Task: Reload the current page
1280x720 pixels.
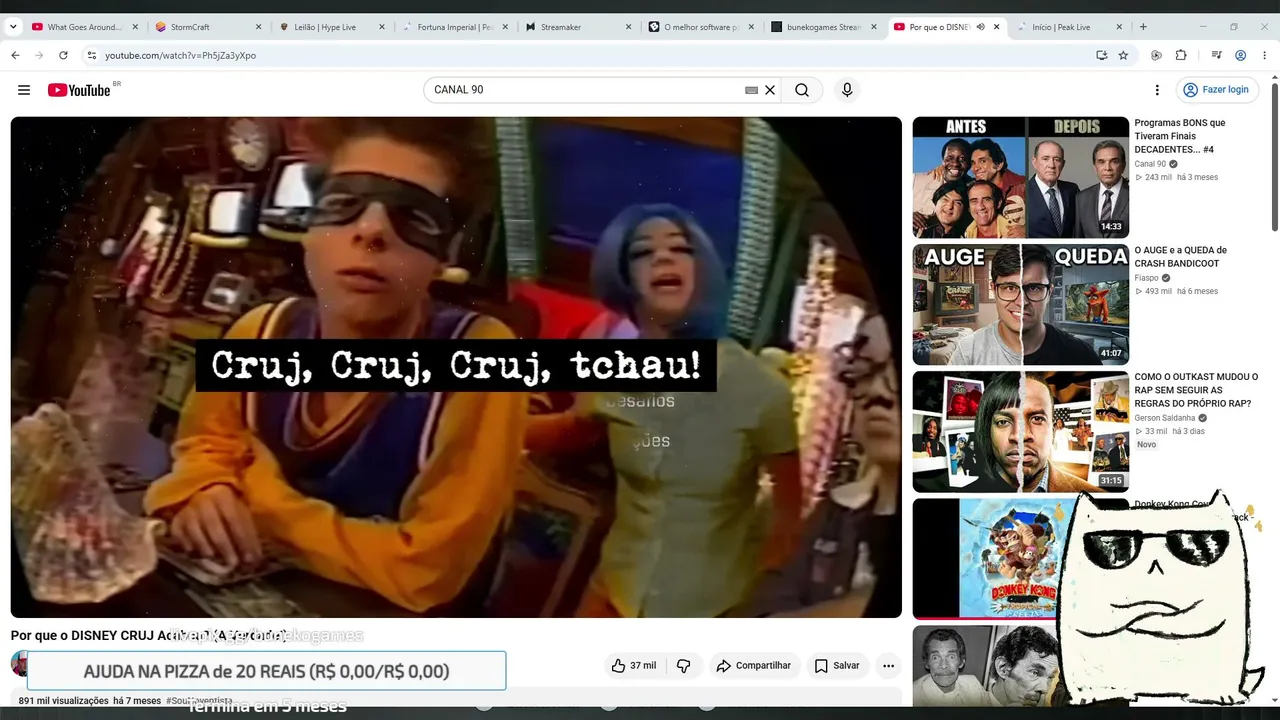Action: tap(63, 55)
